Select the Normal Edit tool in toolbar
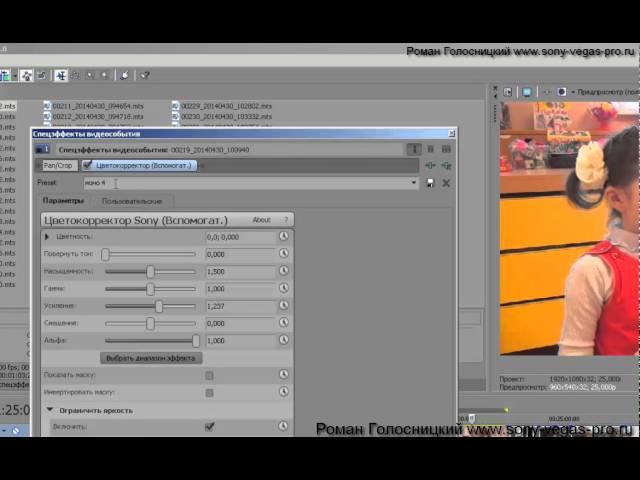This screenshot has height=480, width=640. pyautogui.click(x=60, y=76)
